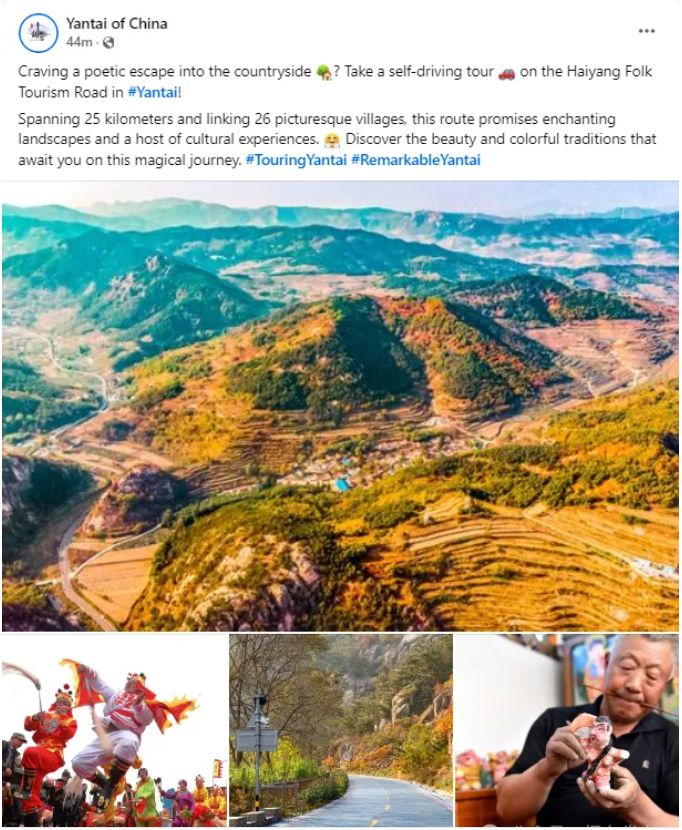
Task: Open the #TouringYantai hashtag
Action: (x=296, y=160)
